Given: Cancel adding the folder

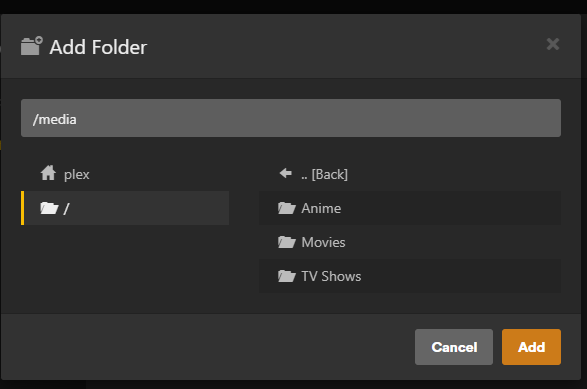Looking at the screenshot, I should point(454,347).
